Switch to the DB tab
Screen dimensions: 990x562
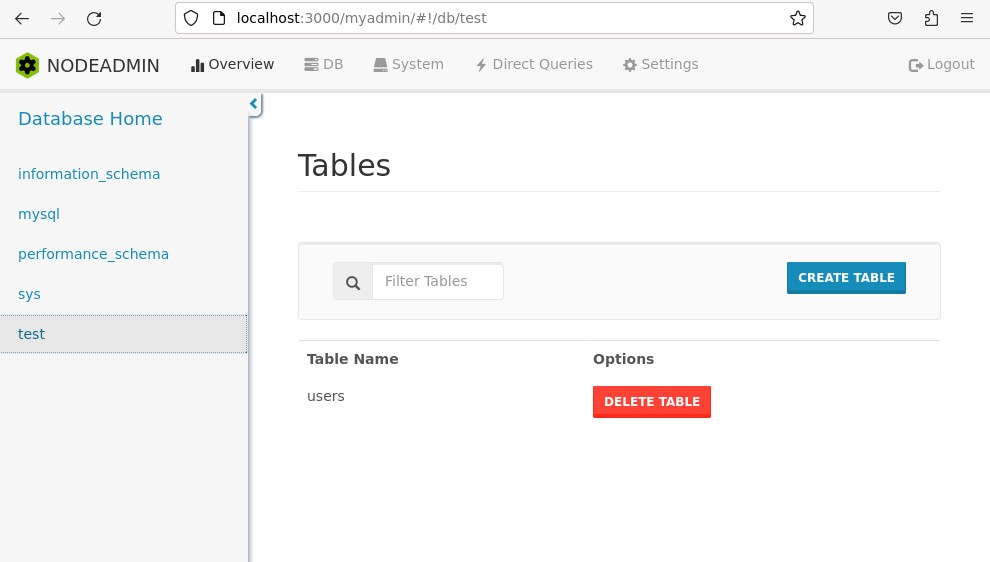[323, 64]
